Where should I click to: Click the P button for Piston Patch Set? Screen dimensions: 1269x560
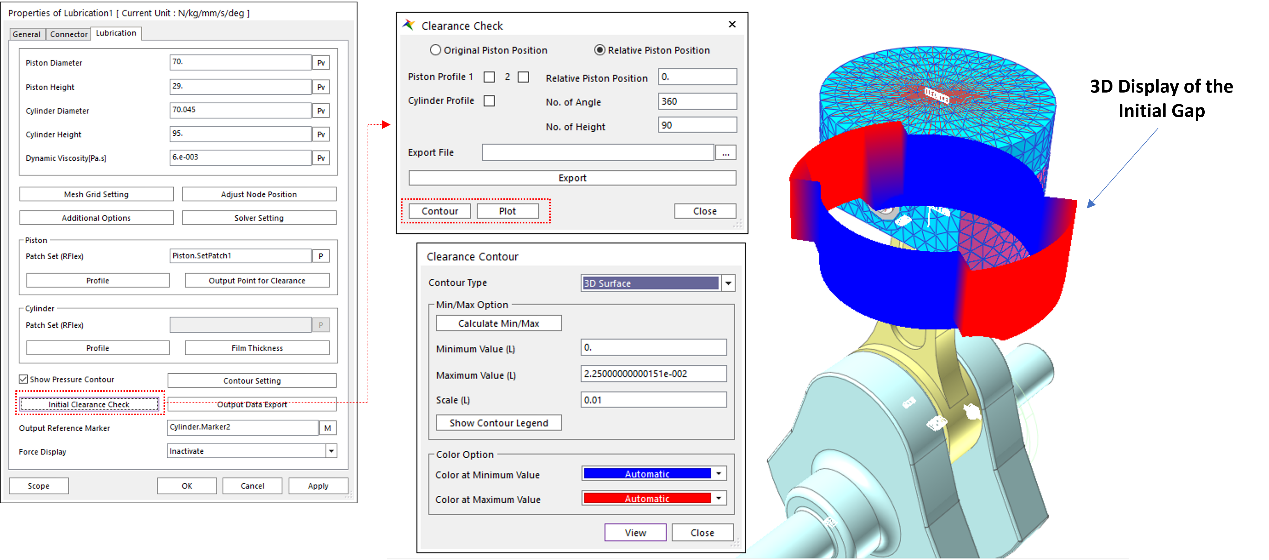(321, 256)
